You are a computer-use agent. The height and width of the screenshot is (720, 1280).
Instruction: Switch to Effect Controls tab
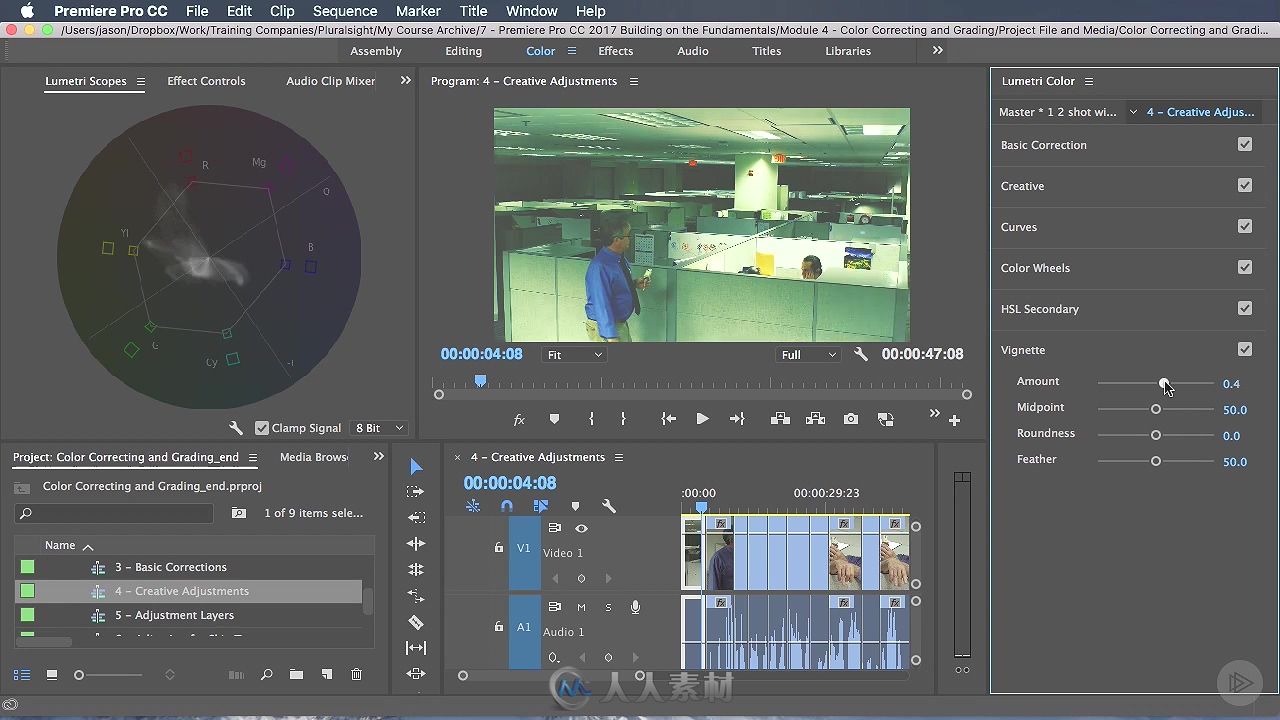206,81
